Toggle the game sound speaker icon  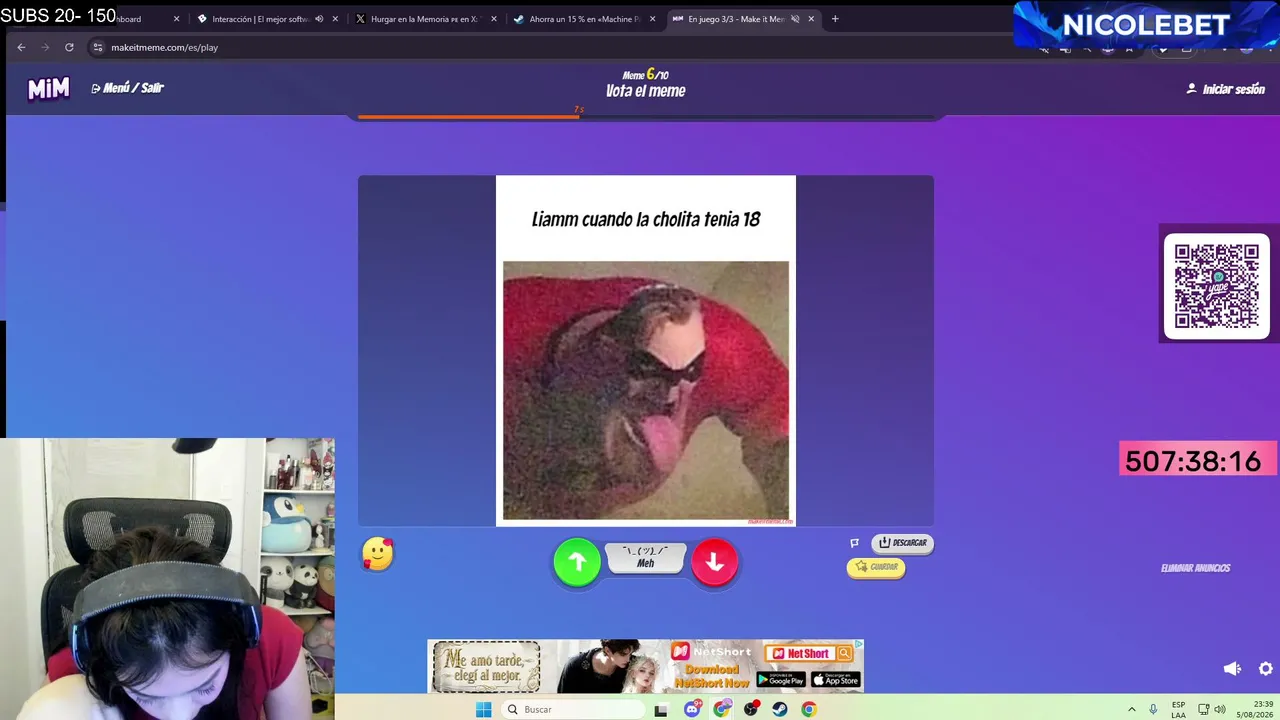point(1232,669)
